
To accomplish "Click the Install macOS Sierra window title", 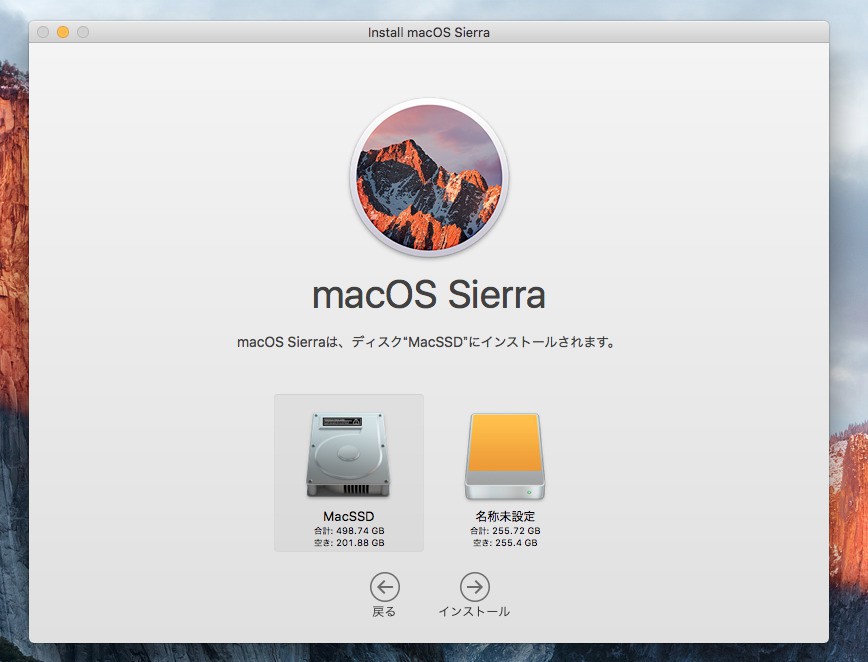I will (429, 33).
